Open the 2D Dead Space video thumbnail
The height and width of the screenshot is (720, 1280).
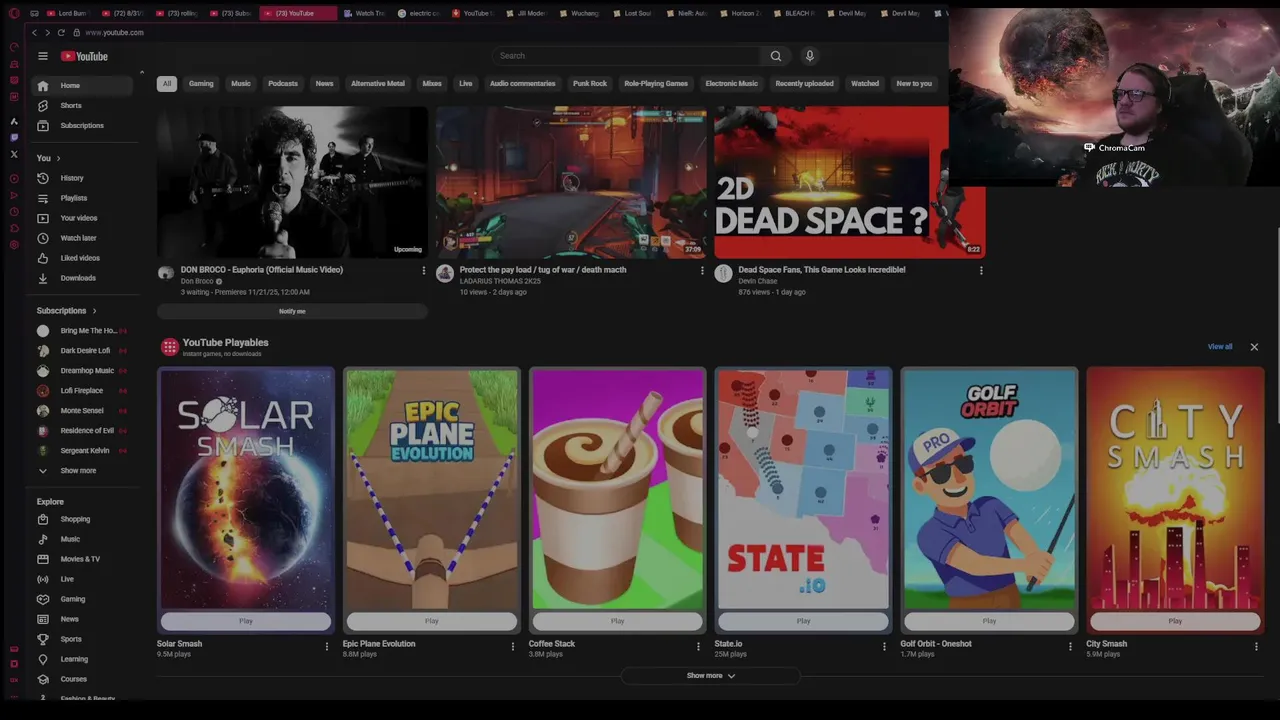coord(849,182)
